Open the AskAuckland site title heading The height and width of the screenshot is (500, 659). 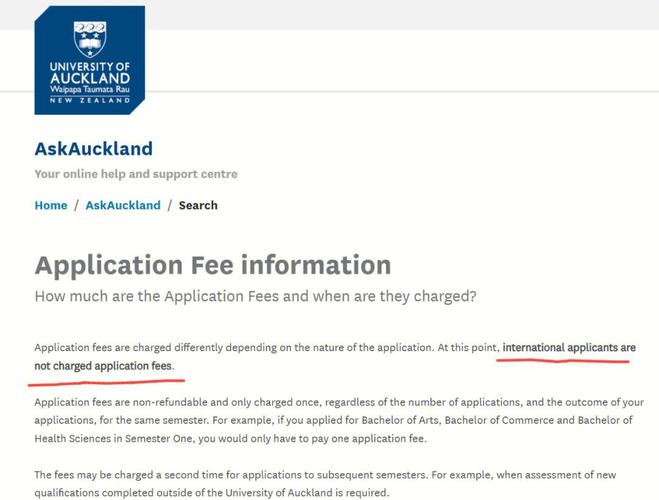[x=93, y=149]
